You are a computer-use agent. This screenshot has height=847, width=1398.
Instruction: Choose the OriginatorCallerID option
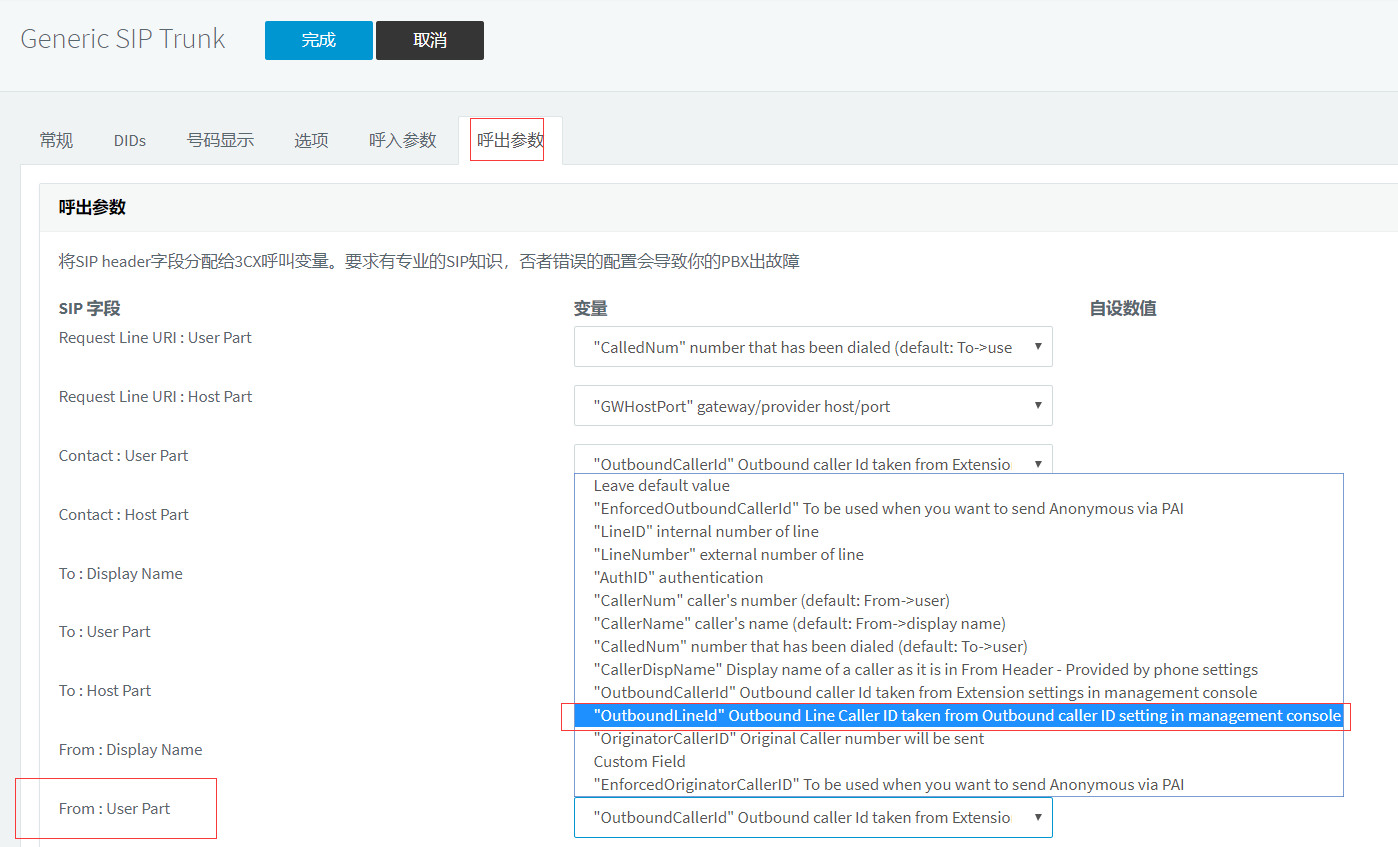coord(787,738)
